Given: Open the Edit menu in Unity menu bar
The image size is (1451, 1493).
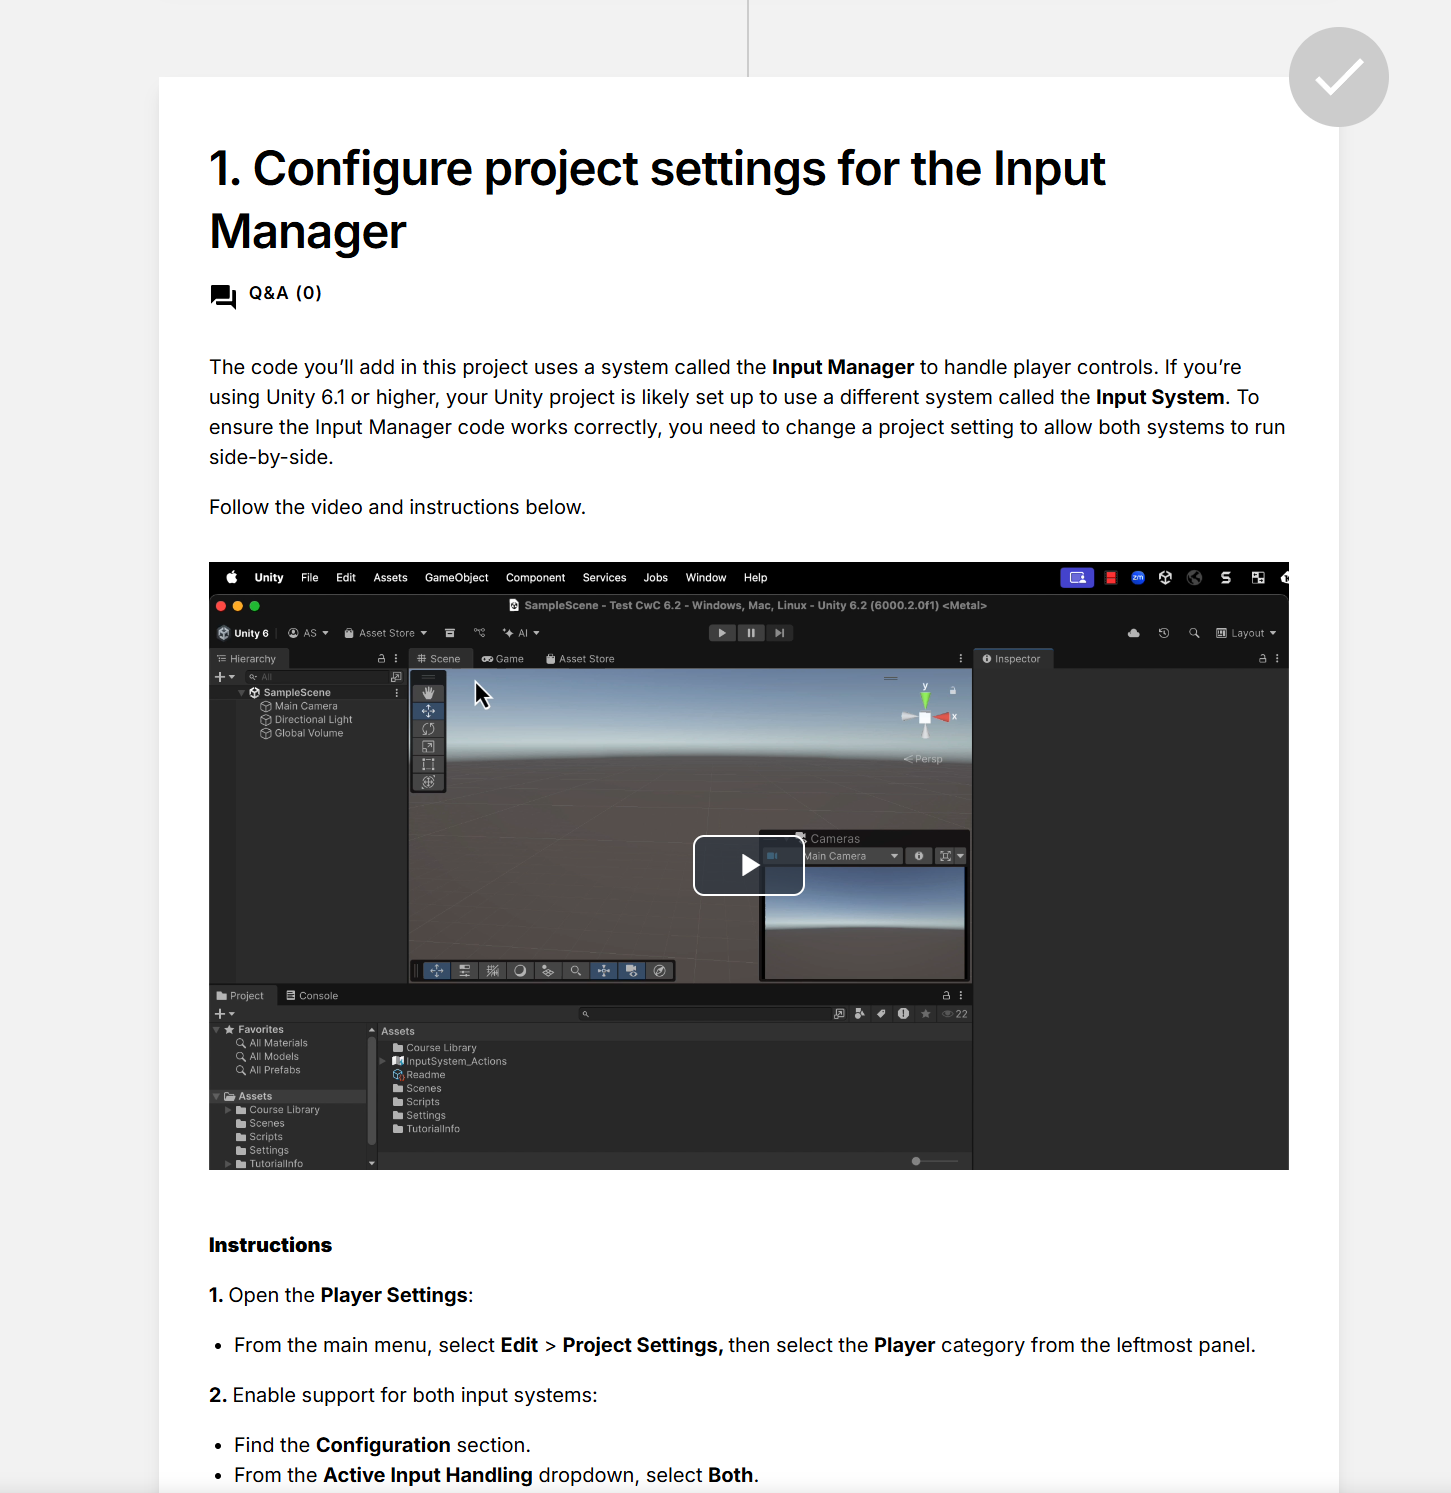Looking at the screenshot, I should 346,577.
